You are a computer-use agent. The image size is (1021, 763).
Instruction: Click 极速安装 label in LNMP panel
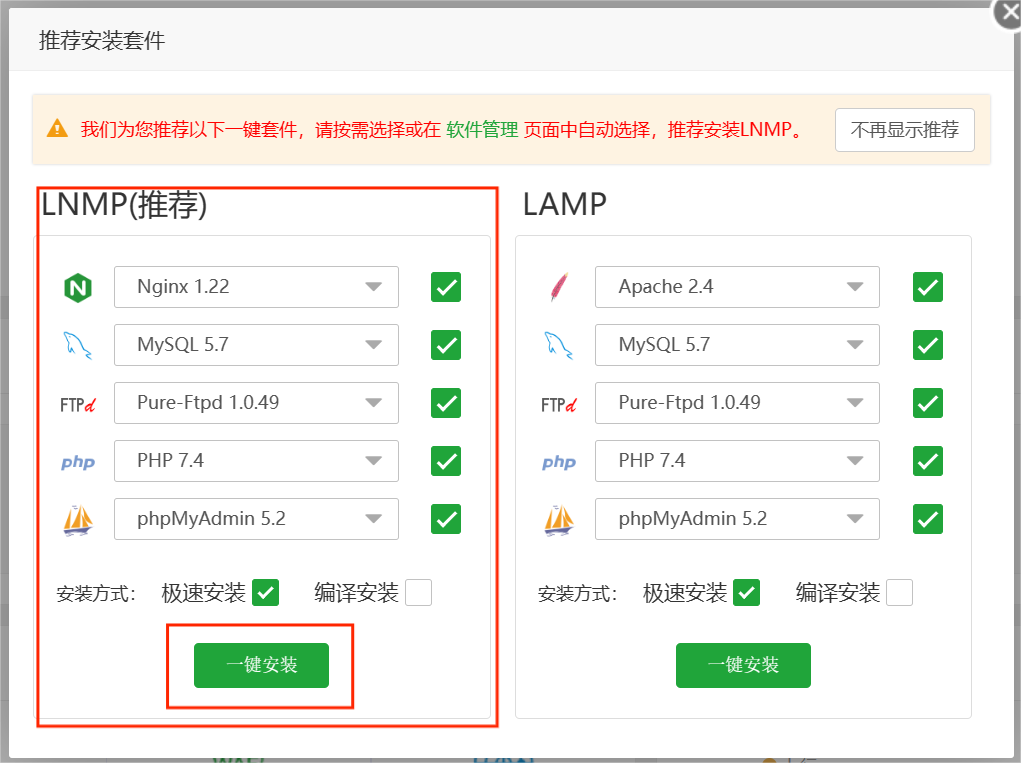203,593
